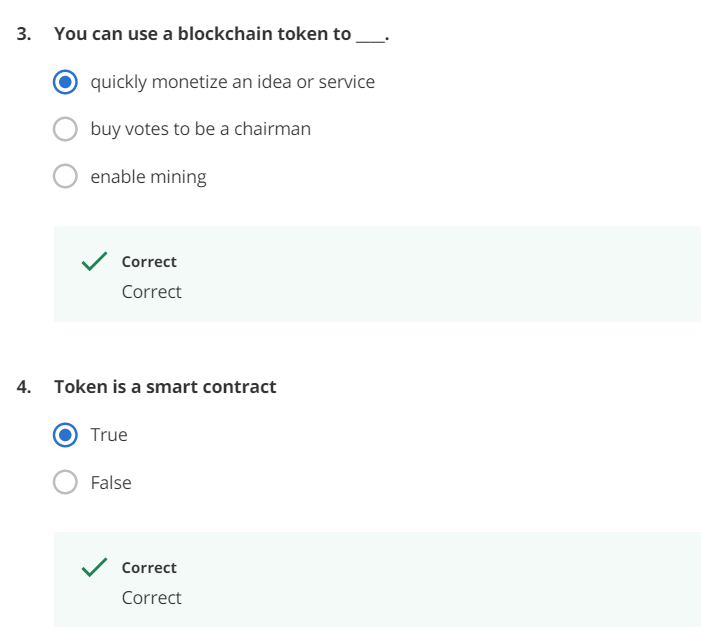The width and height of the screenshot is (701, 627).
Task: Pick the True radio button
Action: pyautogui.click(x=65, y=435)
